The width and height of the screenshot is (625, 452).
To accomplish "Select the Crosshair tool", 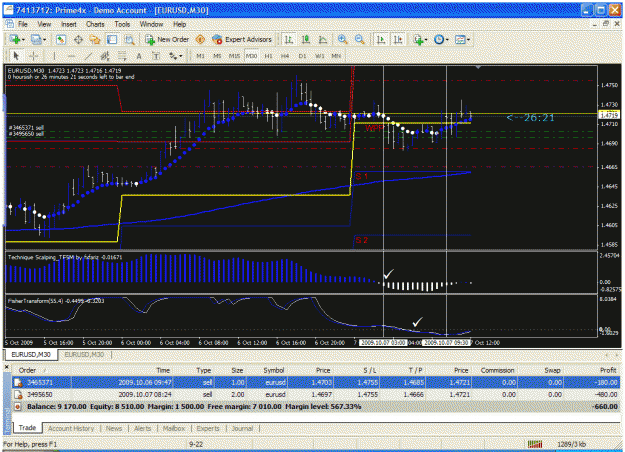I will [x=33, y=56].
